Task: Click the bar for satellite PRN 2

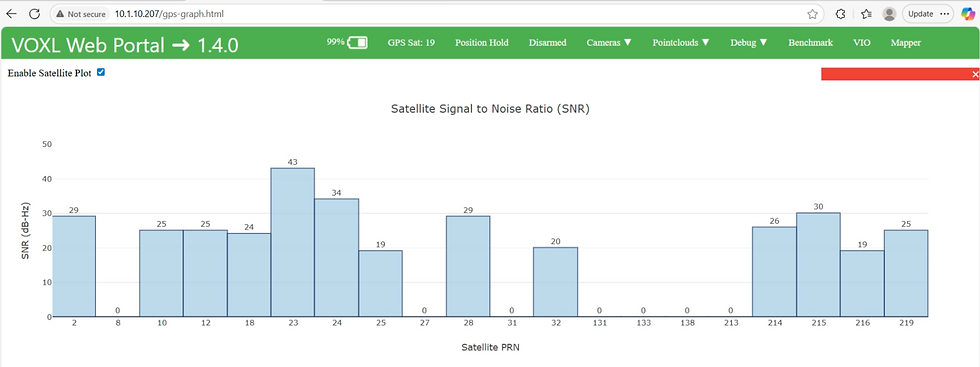Action: click(x=74, y=266)
